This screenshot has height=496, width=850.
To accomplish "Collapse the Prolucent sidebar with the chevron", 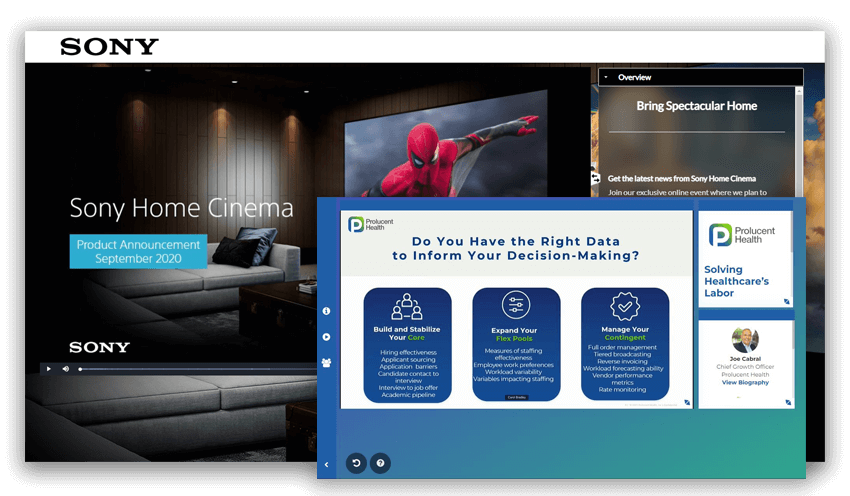I will [326, 465].
